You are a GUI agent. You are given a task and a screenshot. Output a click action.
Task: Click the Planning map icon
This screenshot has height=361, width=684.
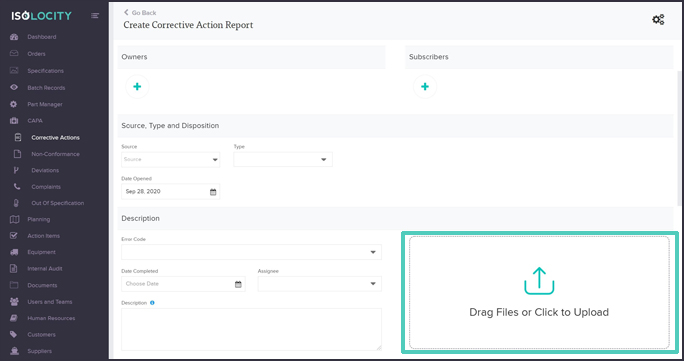point(14,219)
